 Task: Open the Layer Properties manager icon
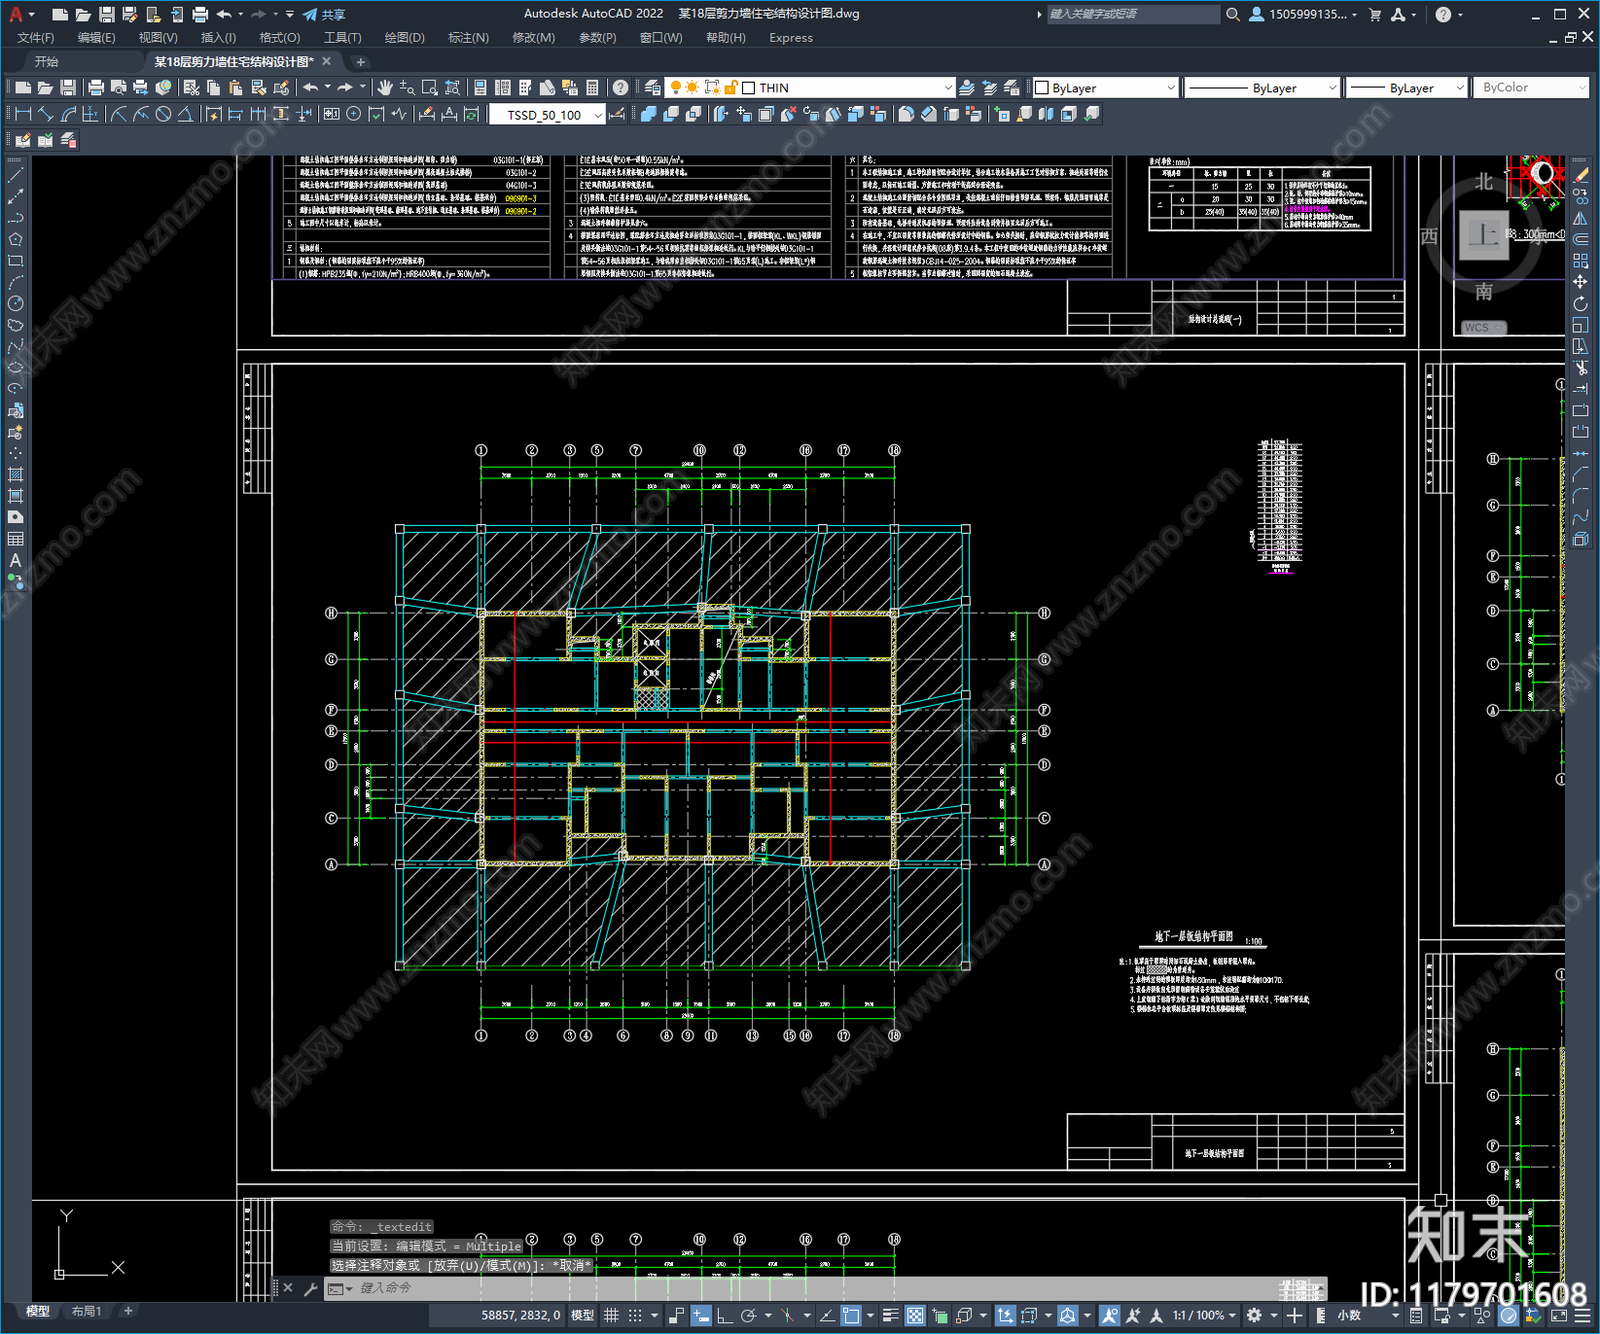(653, 88)
